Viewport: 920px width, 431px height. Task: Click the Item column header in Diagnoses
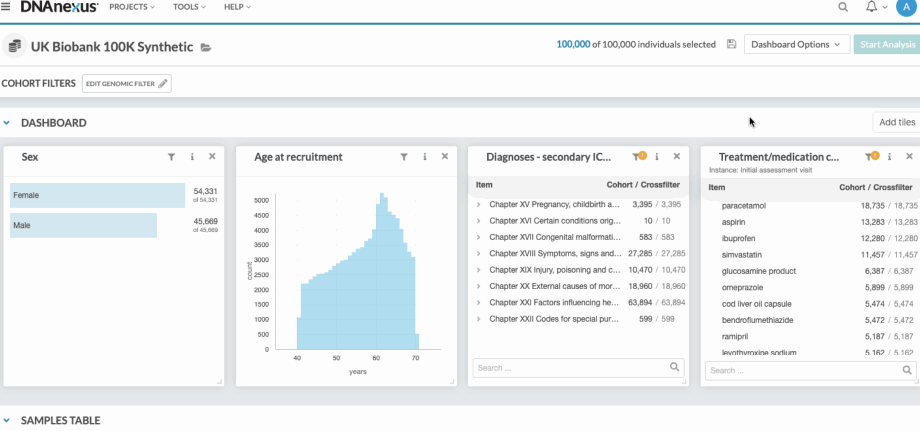pos(484,185)
